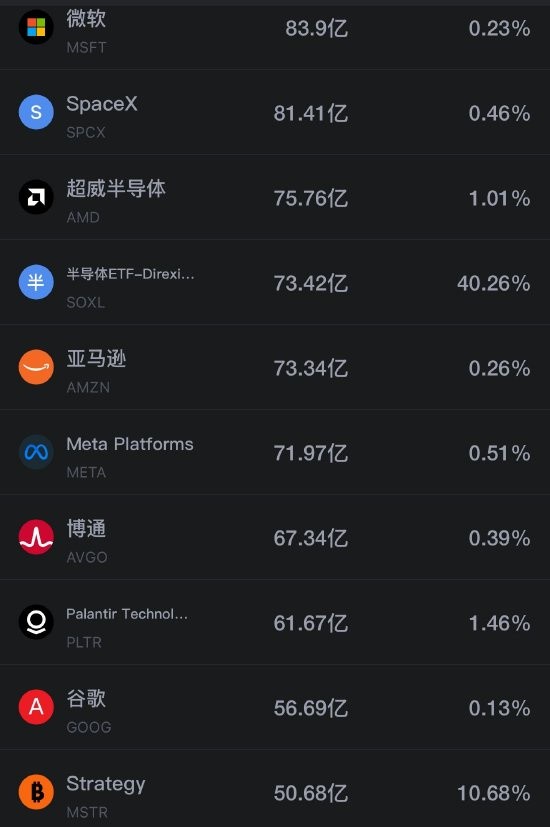Open the Palantir Technol... row title
The image size is (550, 827).
127,614
